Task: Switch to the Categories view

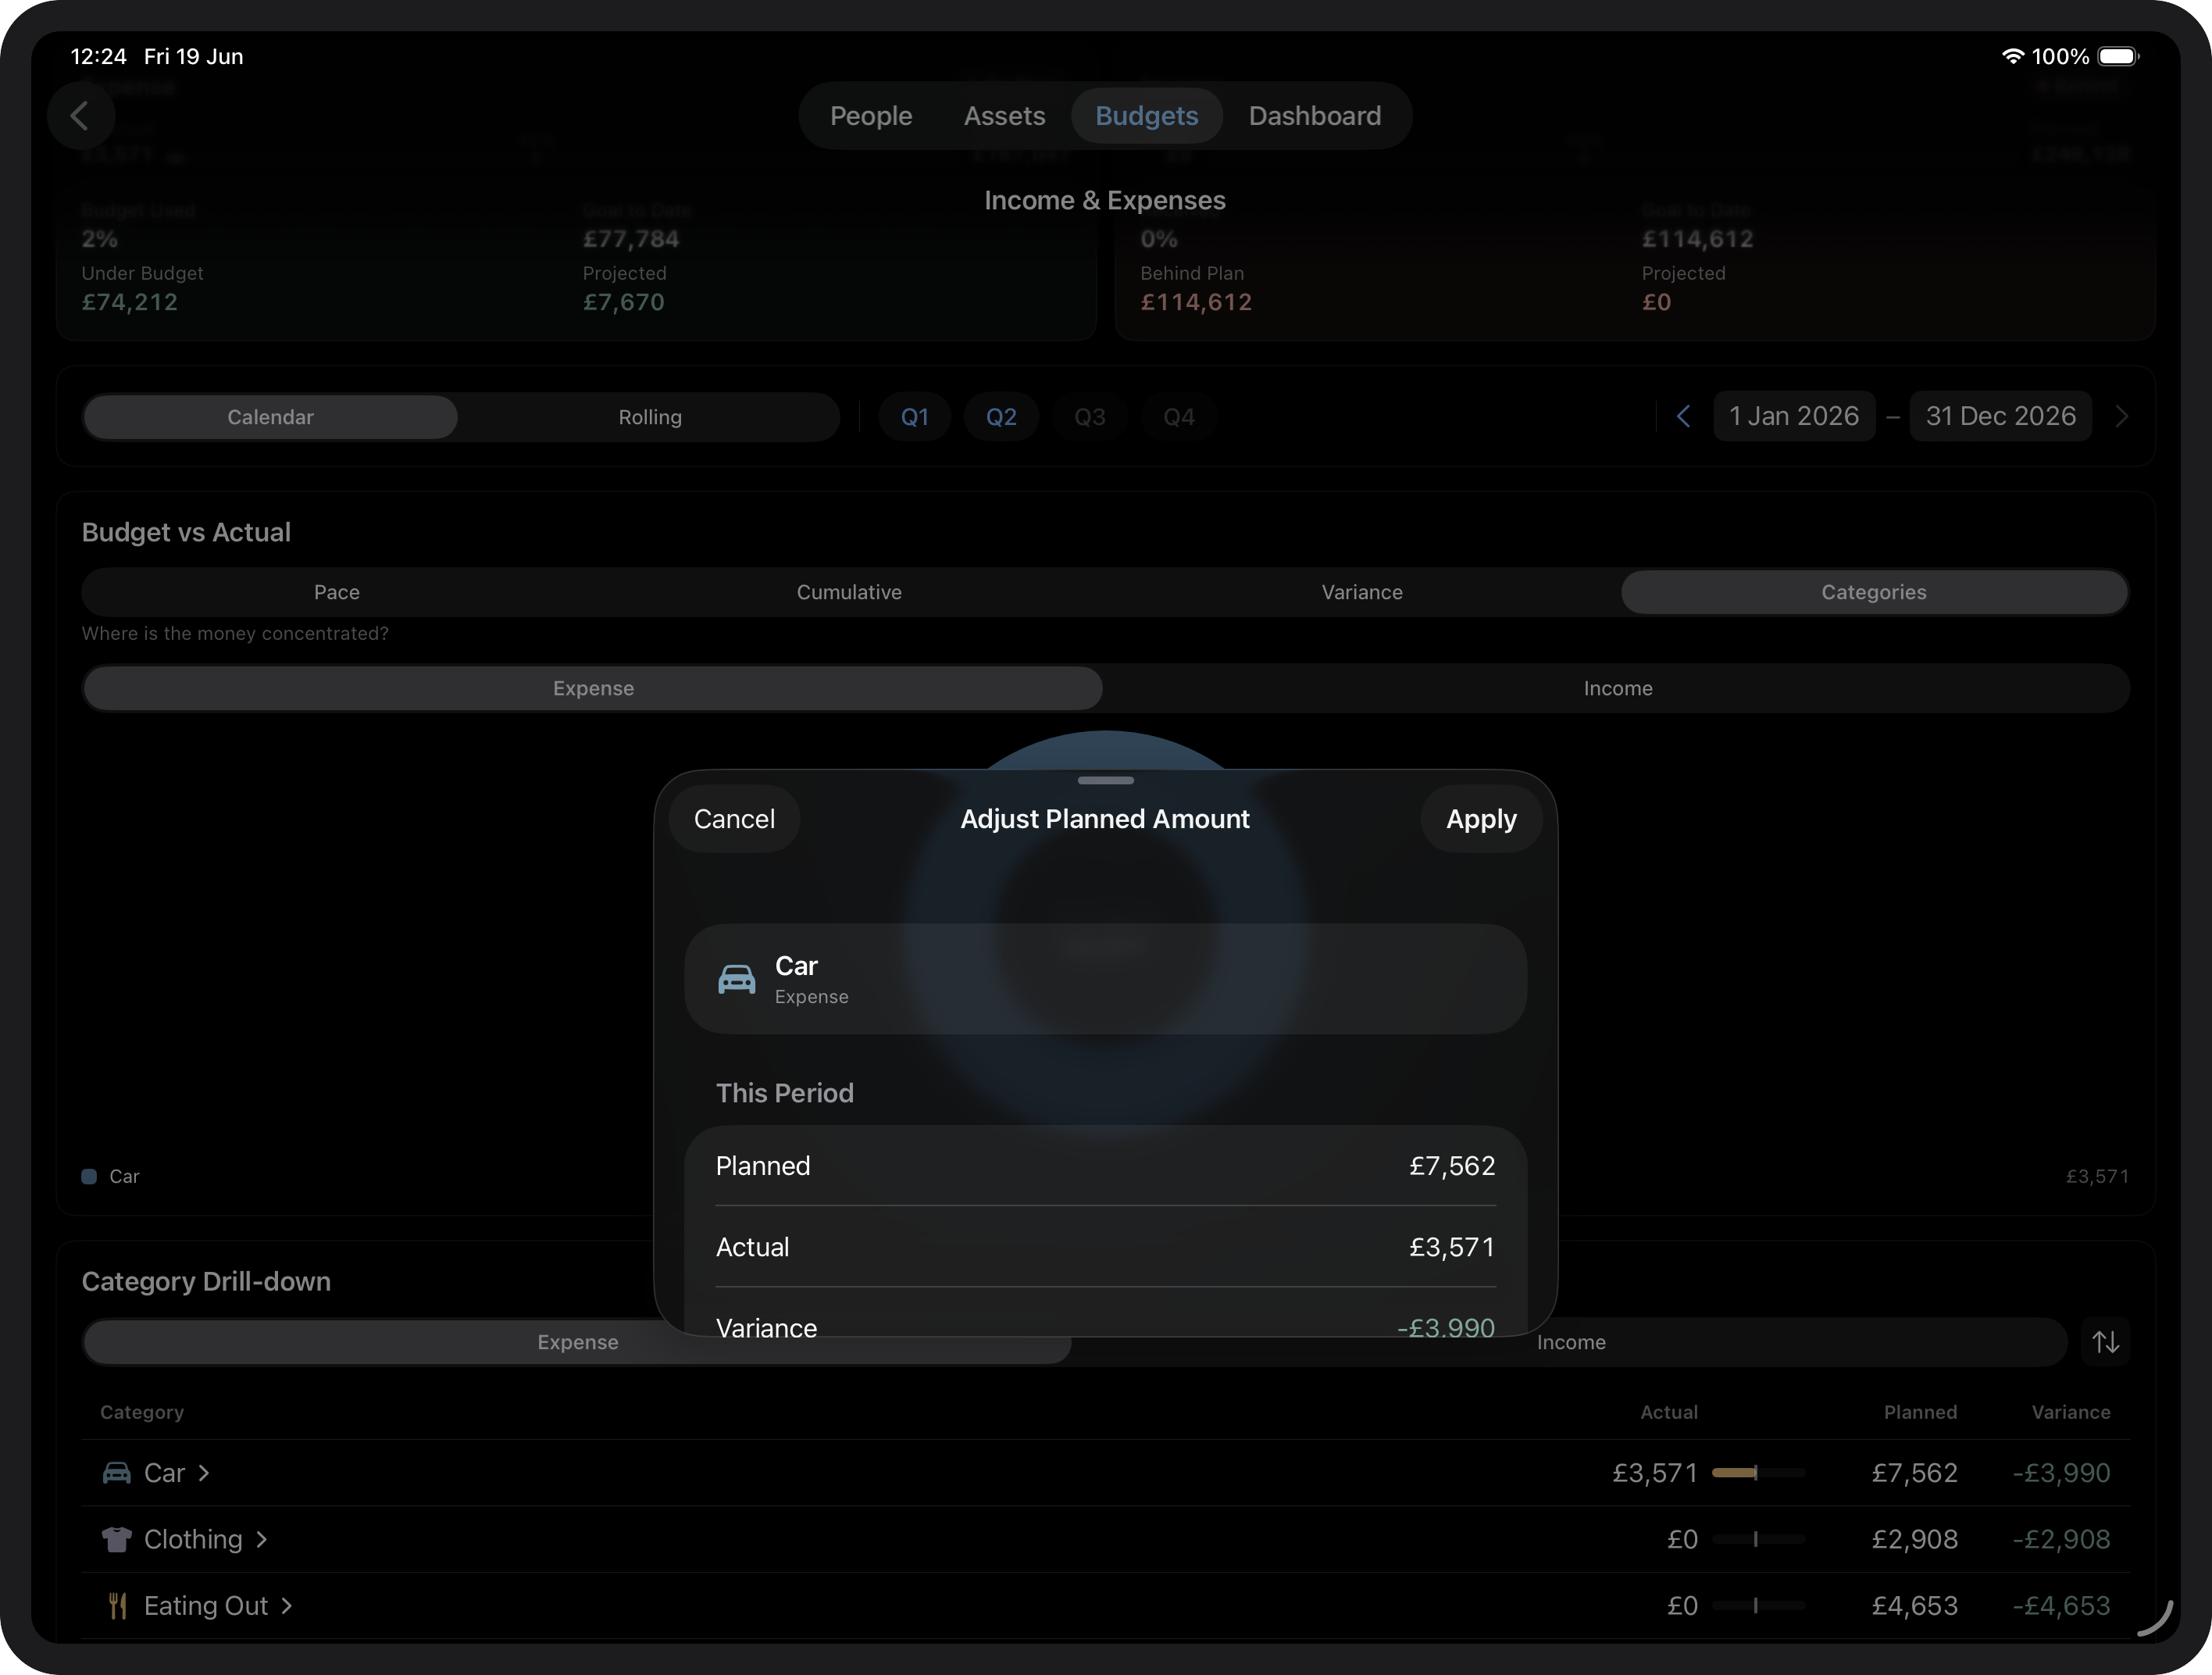Action: tap(1874, 592)
